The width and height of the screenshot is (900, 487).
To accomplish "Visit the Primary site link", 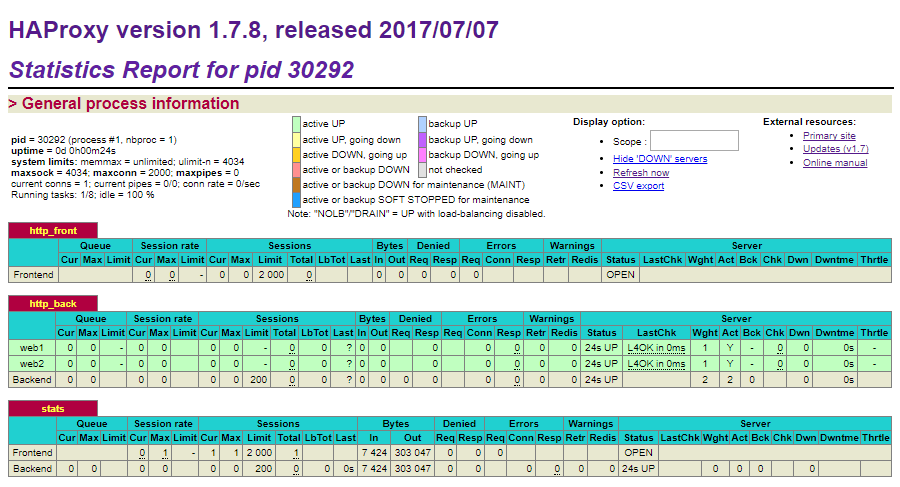I will point(829,136).
